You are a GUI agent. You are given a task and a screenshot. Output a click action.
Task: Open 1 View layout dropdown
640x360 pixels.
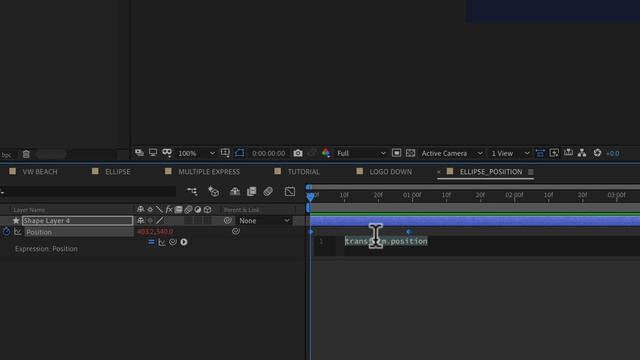tap(510, 153)
